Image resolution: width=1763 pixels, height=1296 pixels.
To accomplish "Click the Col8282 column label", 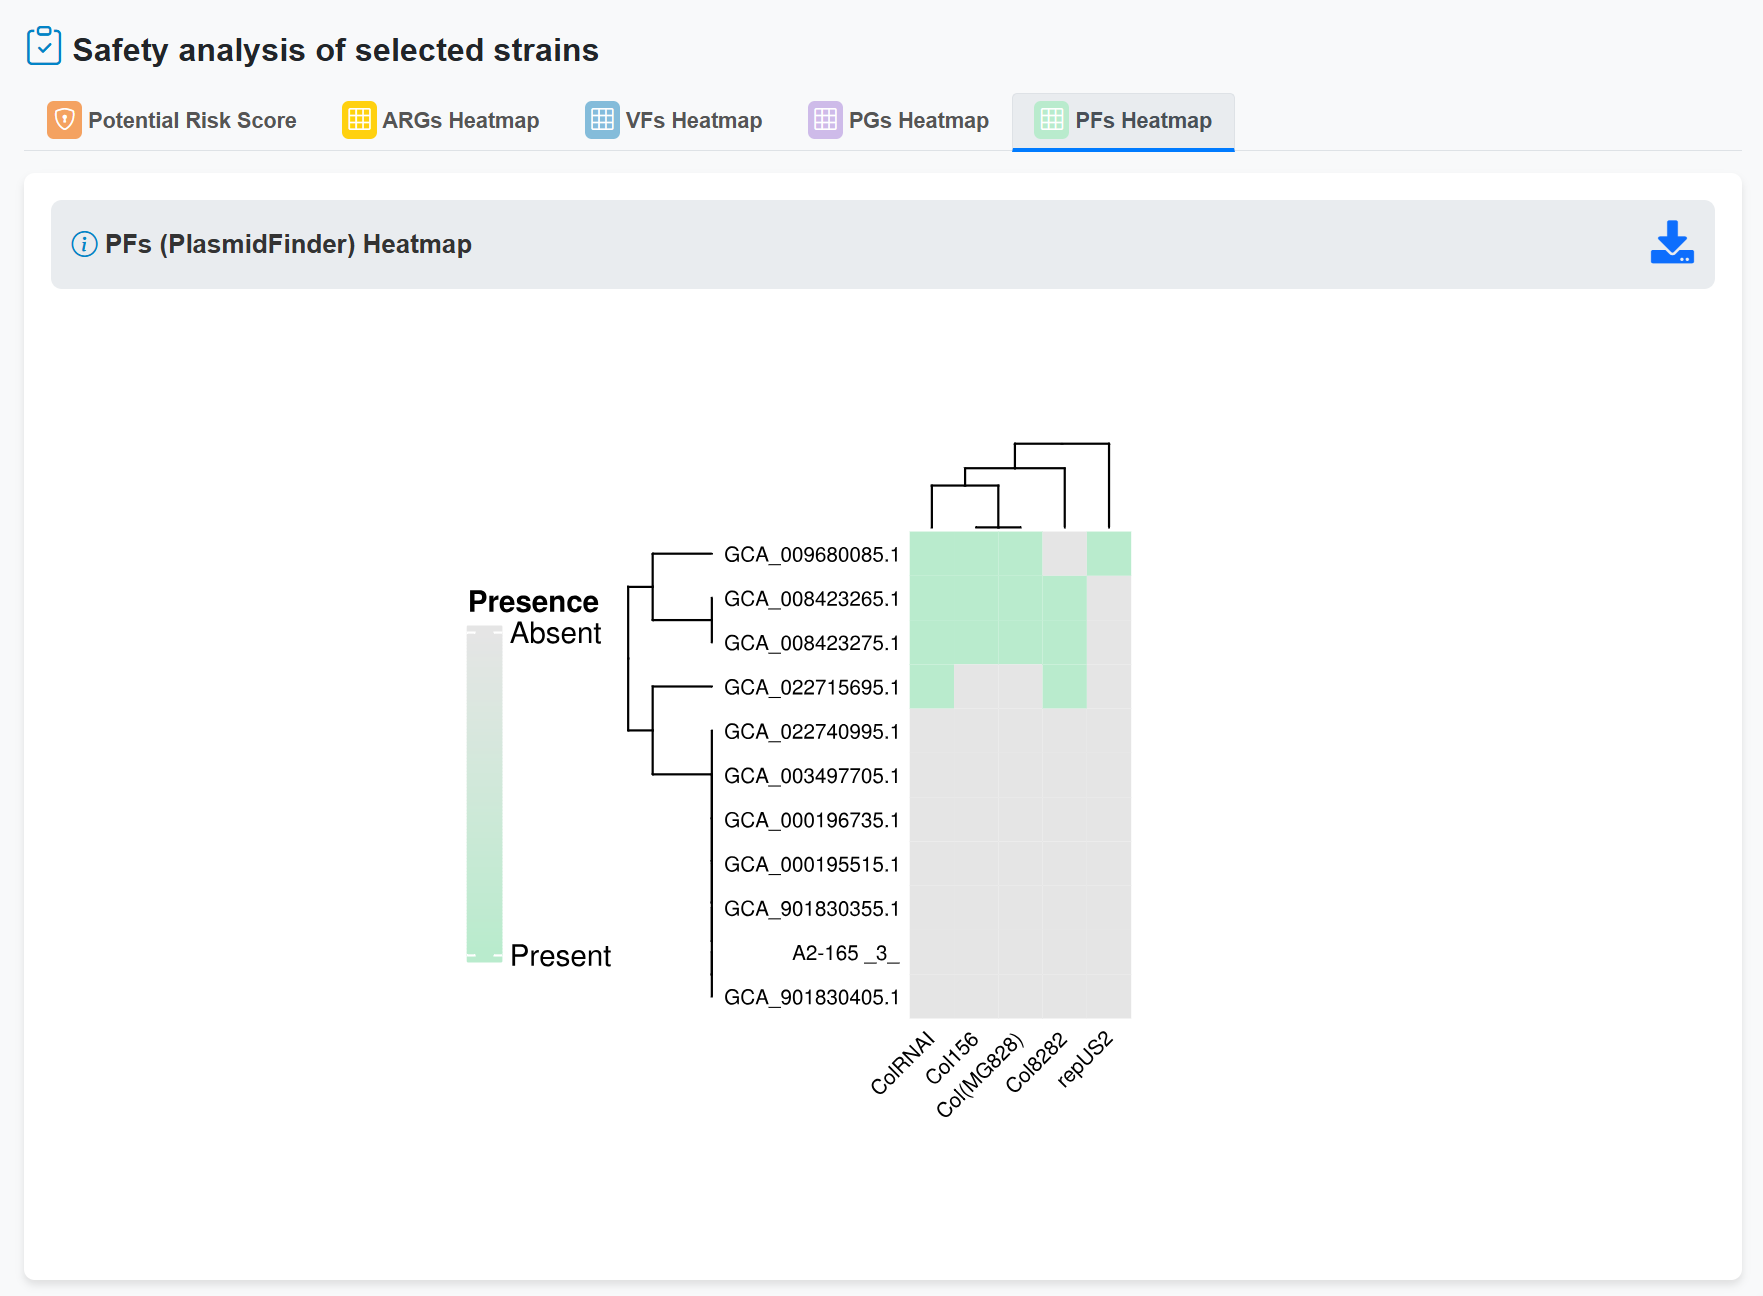I will click(1036, 1063).
